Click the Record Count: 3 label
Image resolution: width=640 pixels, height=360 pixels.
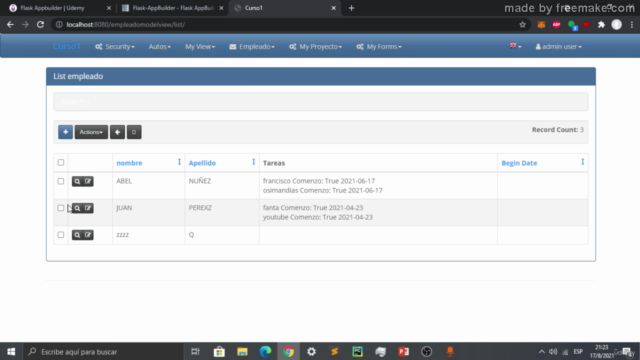point(558,130)
